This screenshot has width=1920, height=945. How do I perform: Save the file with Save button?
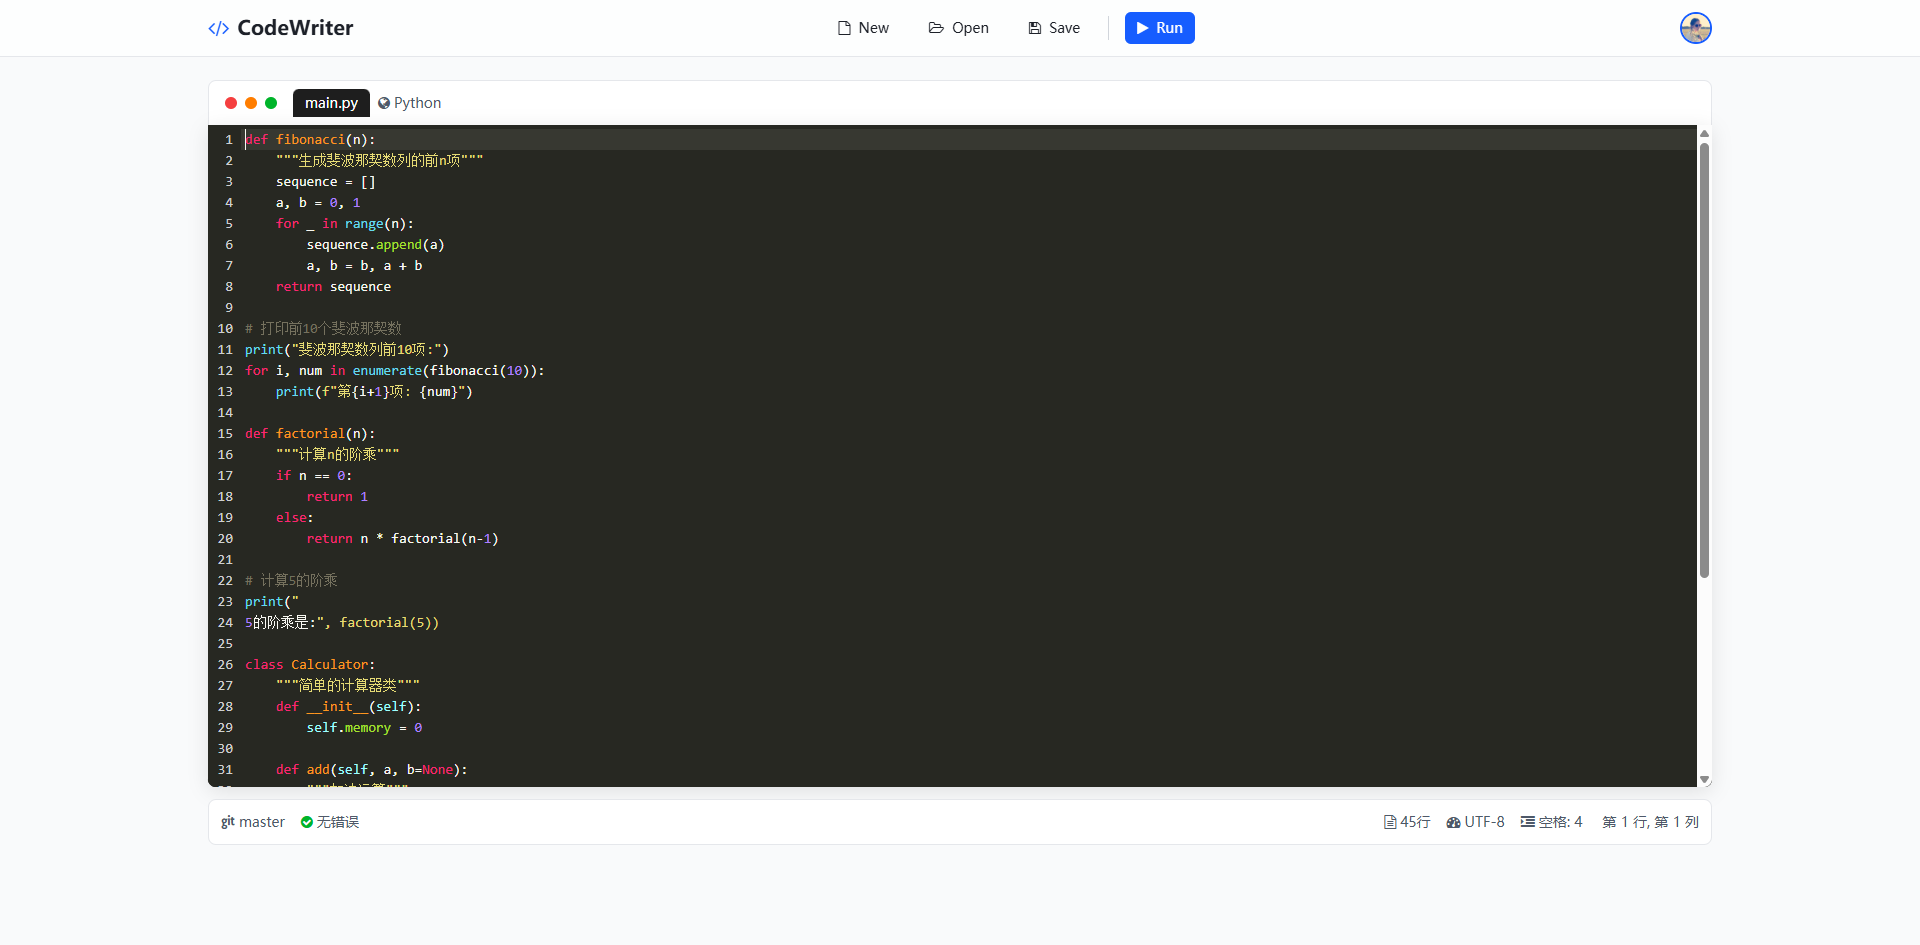click(x=1054, y=28)
